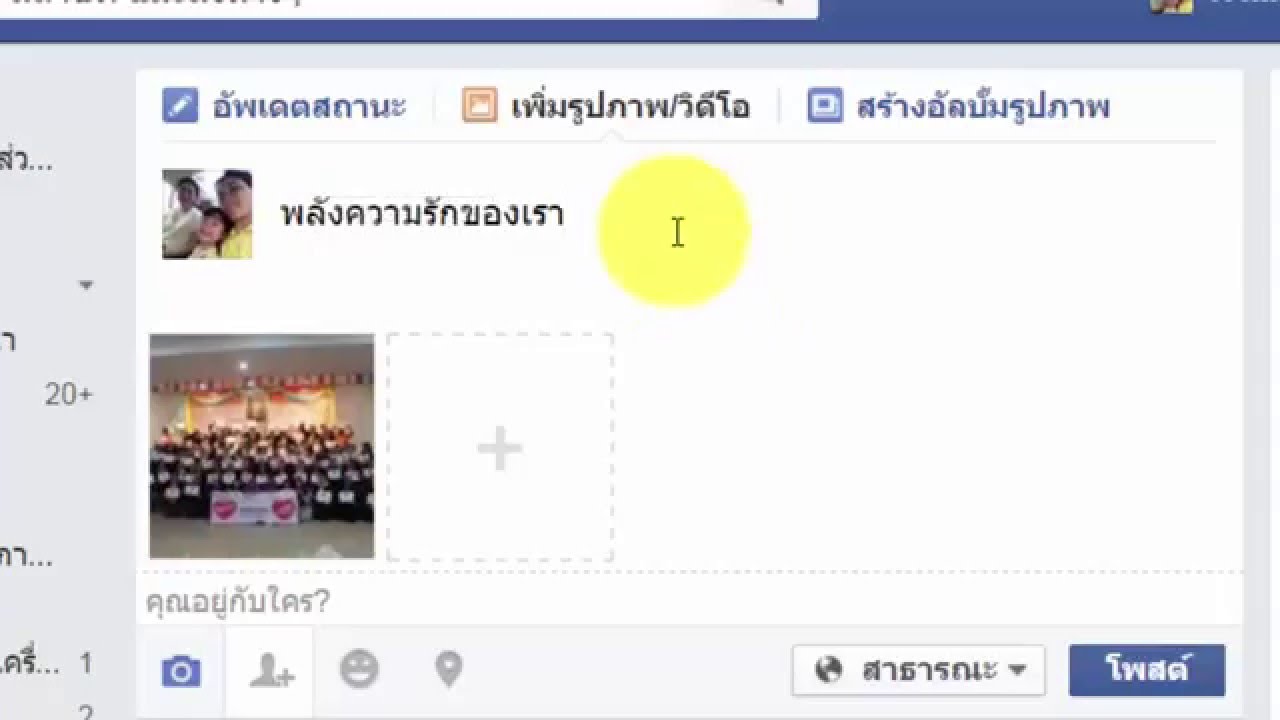Image resolution: width=1280 pixels, height=720 pixels.
Task: Add a location with the pin icon
Action: [449, 669]
